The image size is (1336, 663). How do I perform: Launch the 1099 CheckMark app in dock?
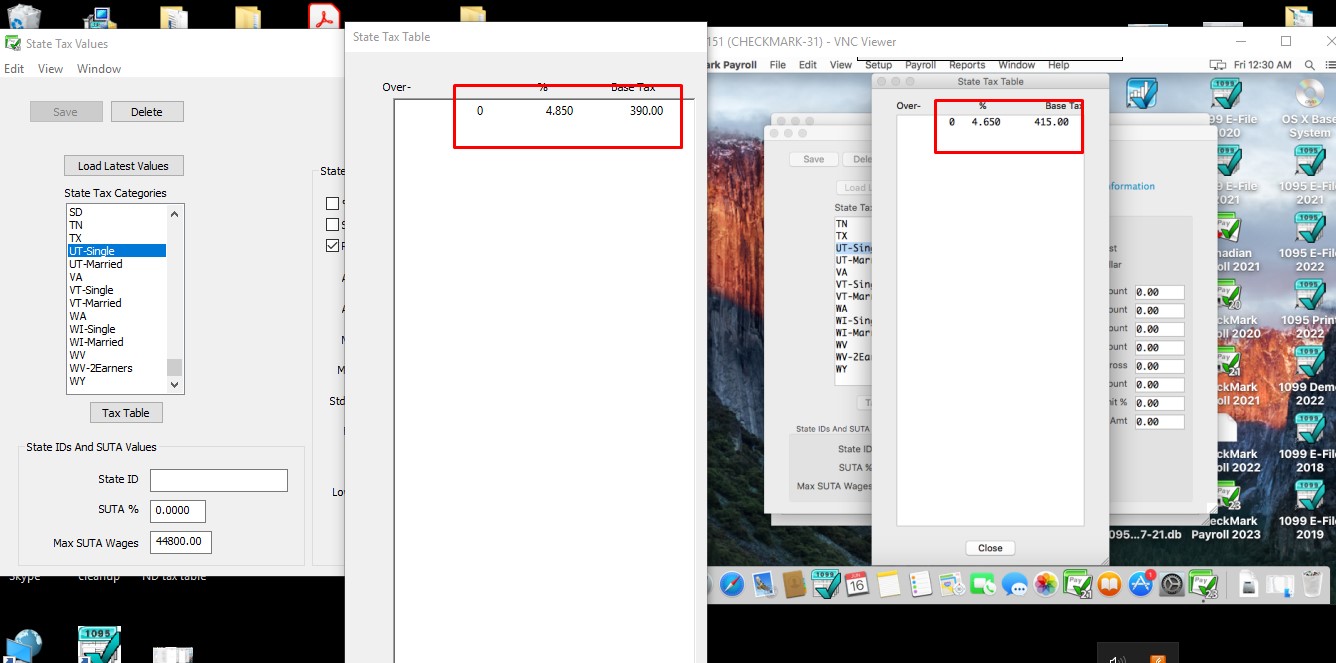826,584
